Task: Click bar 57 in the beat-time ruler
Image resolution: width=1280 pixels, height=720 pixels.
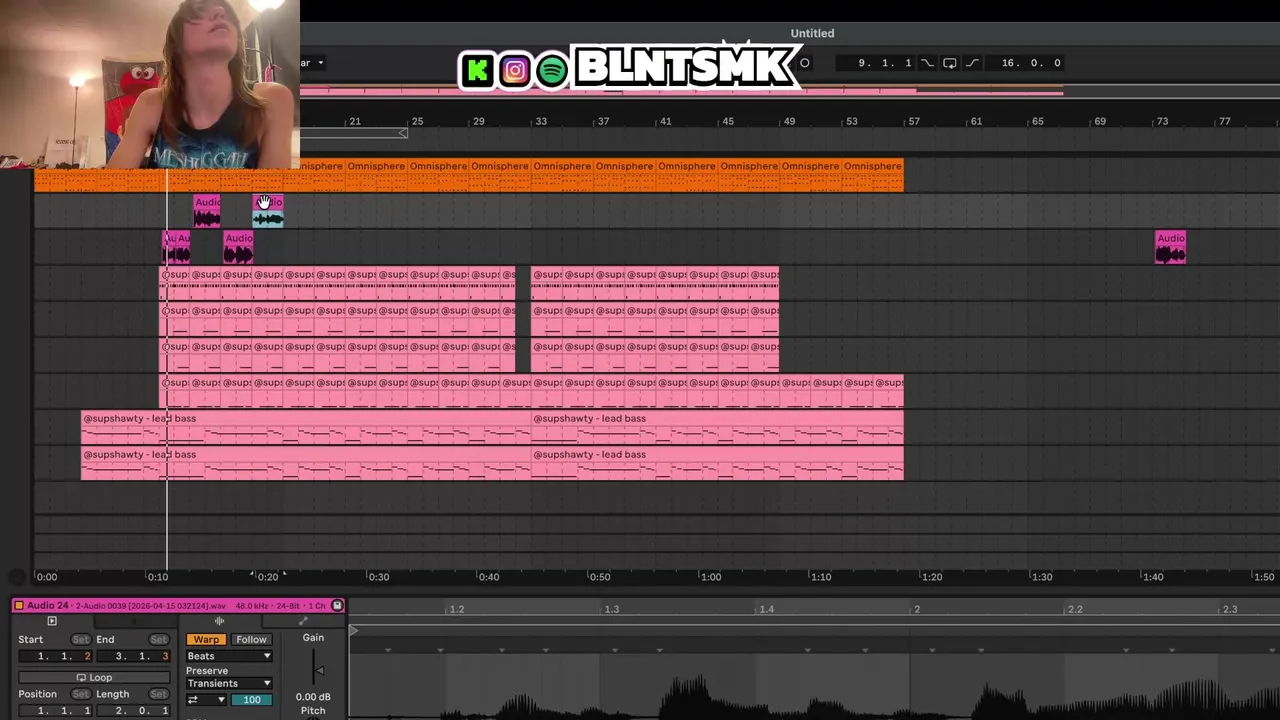Action: coord(913,121)
